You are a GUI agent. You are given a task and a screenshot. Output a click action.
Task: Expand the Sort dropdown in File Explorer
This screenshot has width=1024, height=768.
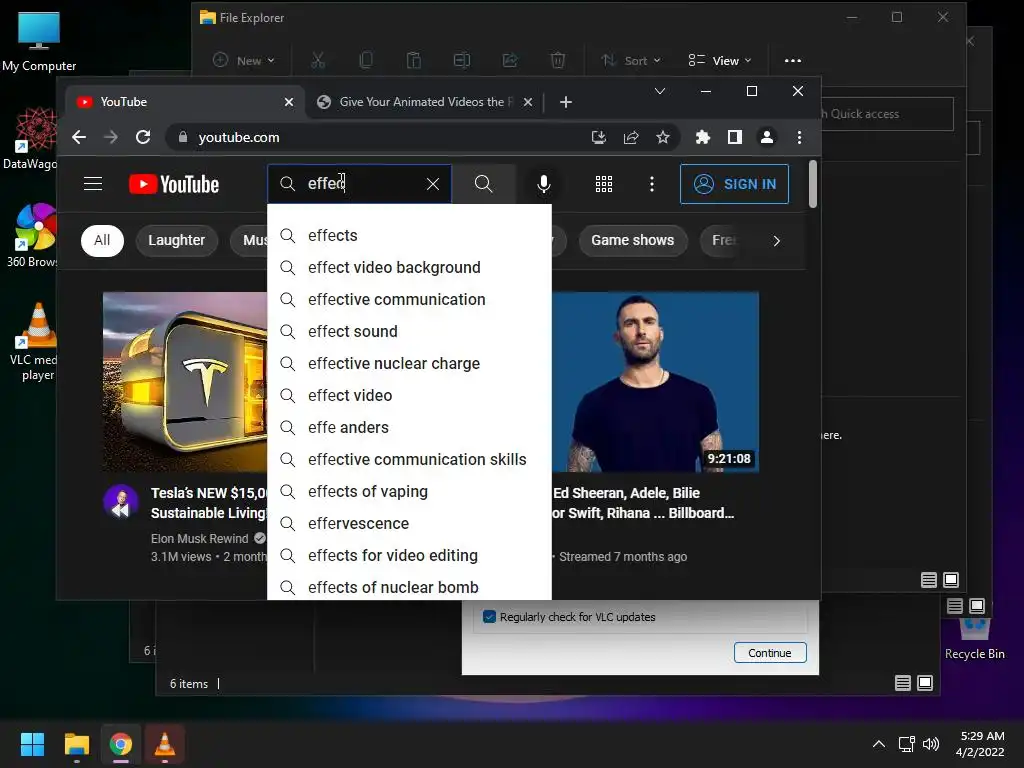631,61
